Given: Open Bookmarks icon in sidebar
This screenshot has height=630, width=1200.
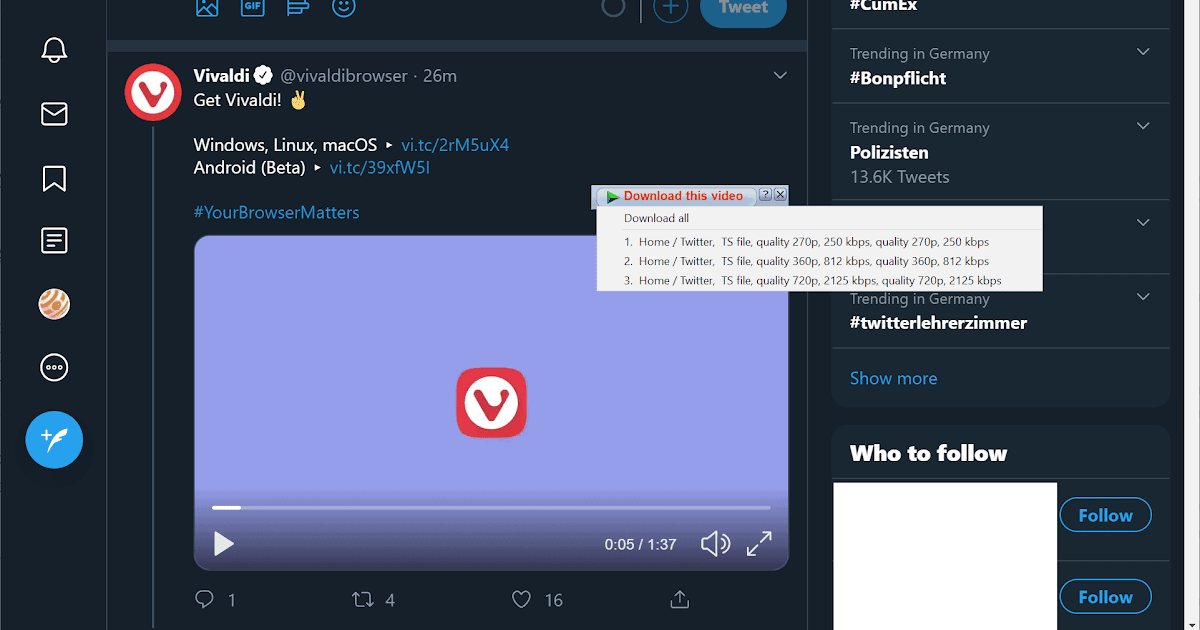Looking at the screenshot, I should point(54,178).
